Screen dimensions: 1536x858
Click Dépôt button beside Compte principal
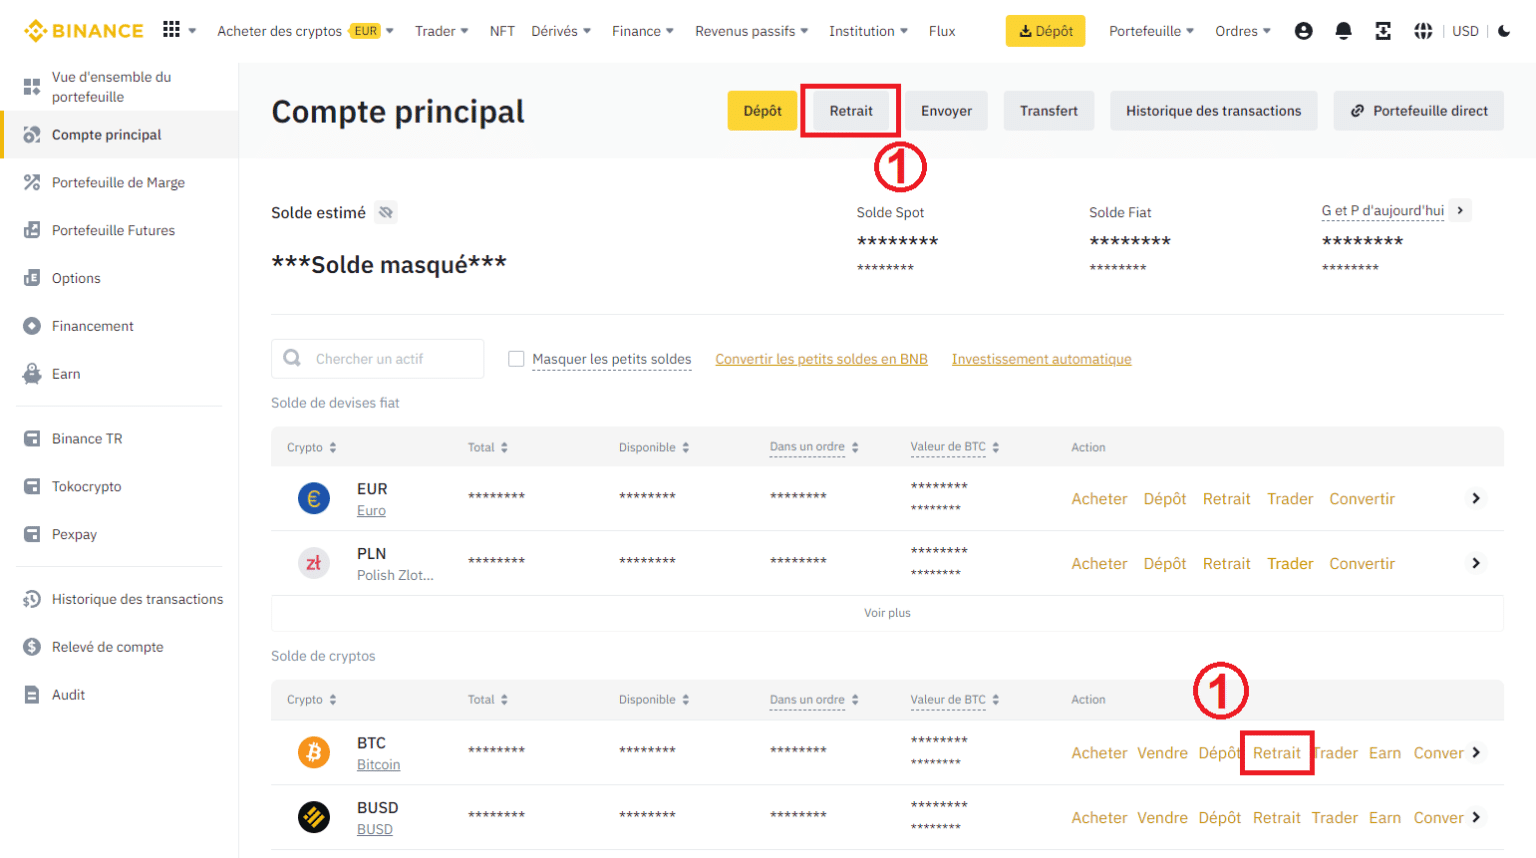pyautogui.click(x=762, y=111)
